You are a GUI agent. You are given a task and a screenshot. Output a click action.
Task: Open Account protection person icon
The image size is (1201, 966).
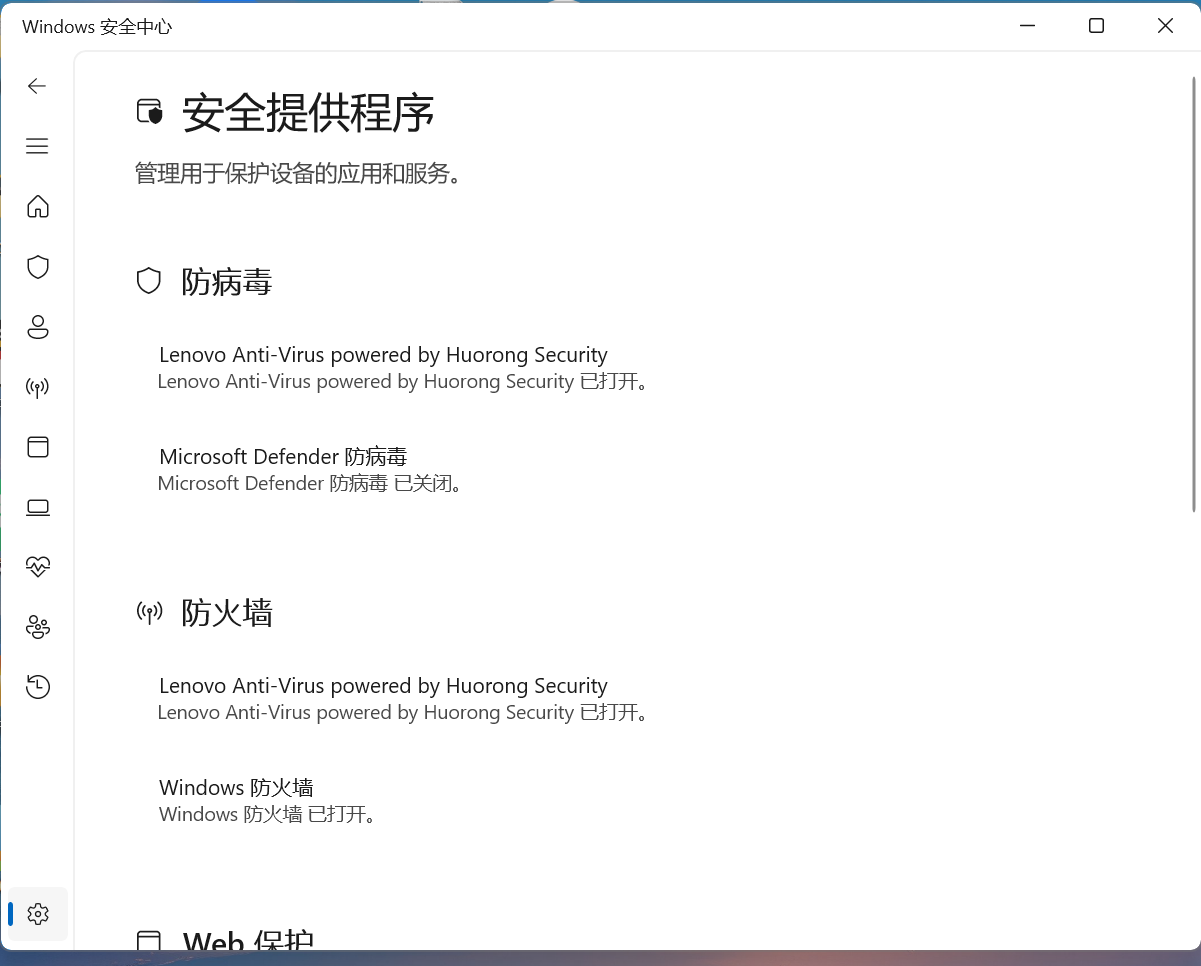pos(38,327)
